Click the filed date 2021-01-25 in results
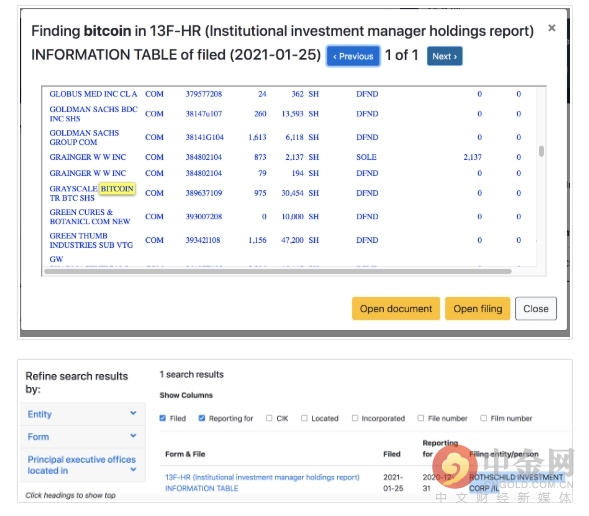589x516 pixels. pos(393,483)
